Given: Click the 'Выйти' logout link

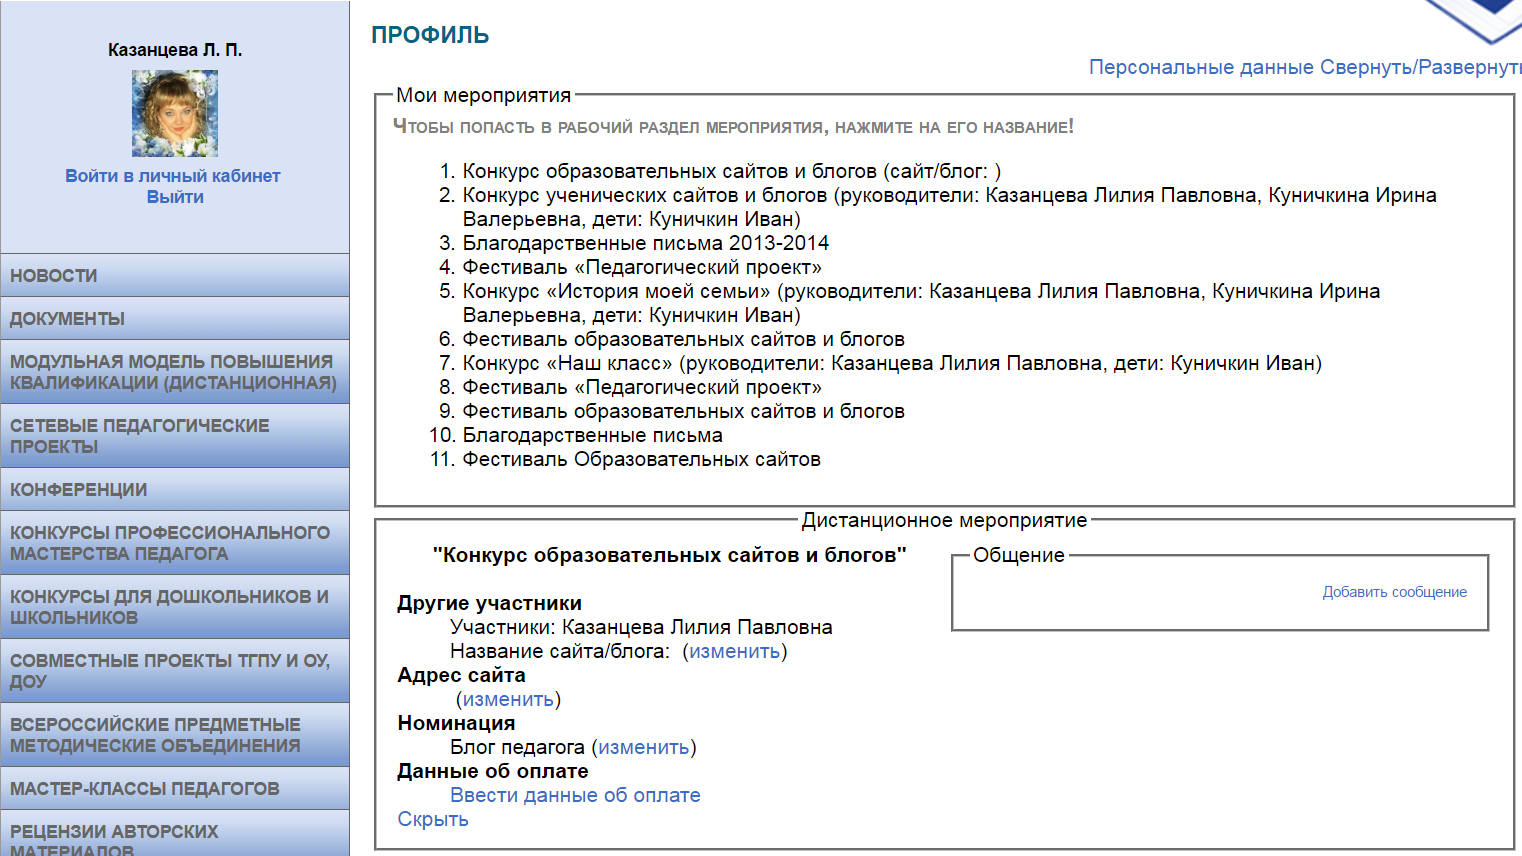Looking at the screenshot, I should click(175, 197).
